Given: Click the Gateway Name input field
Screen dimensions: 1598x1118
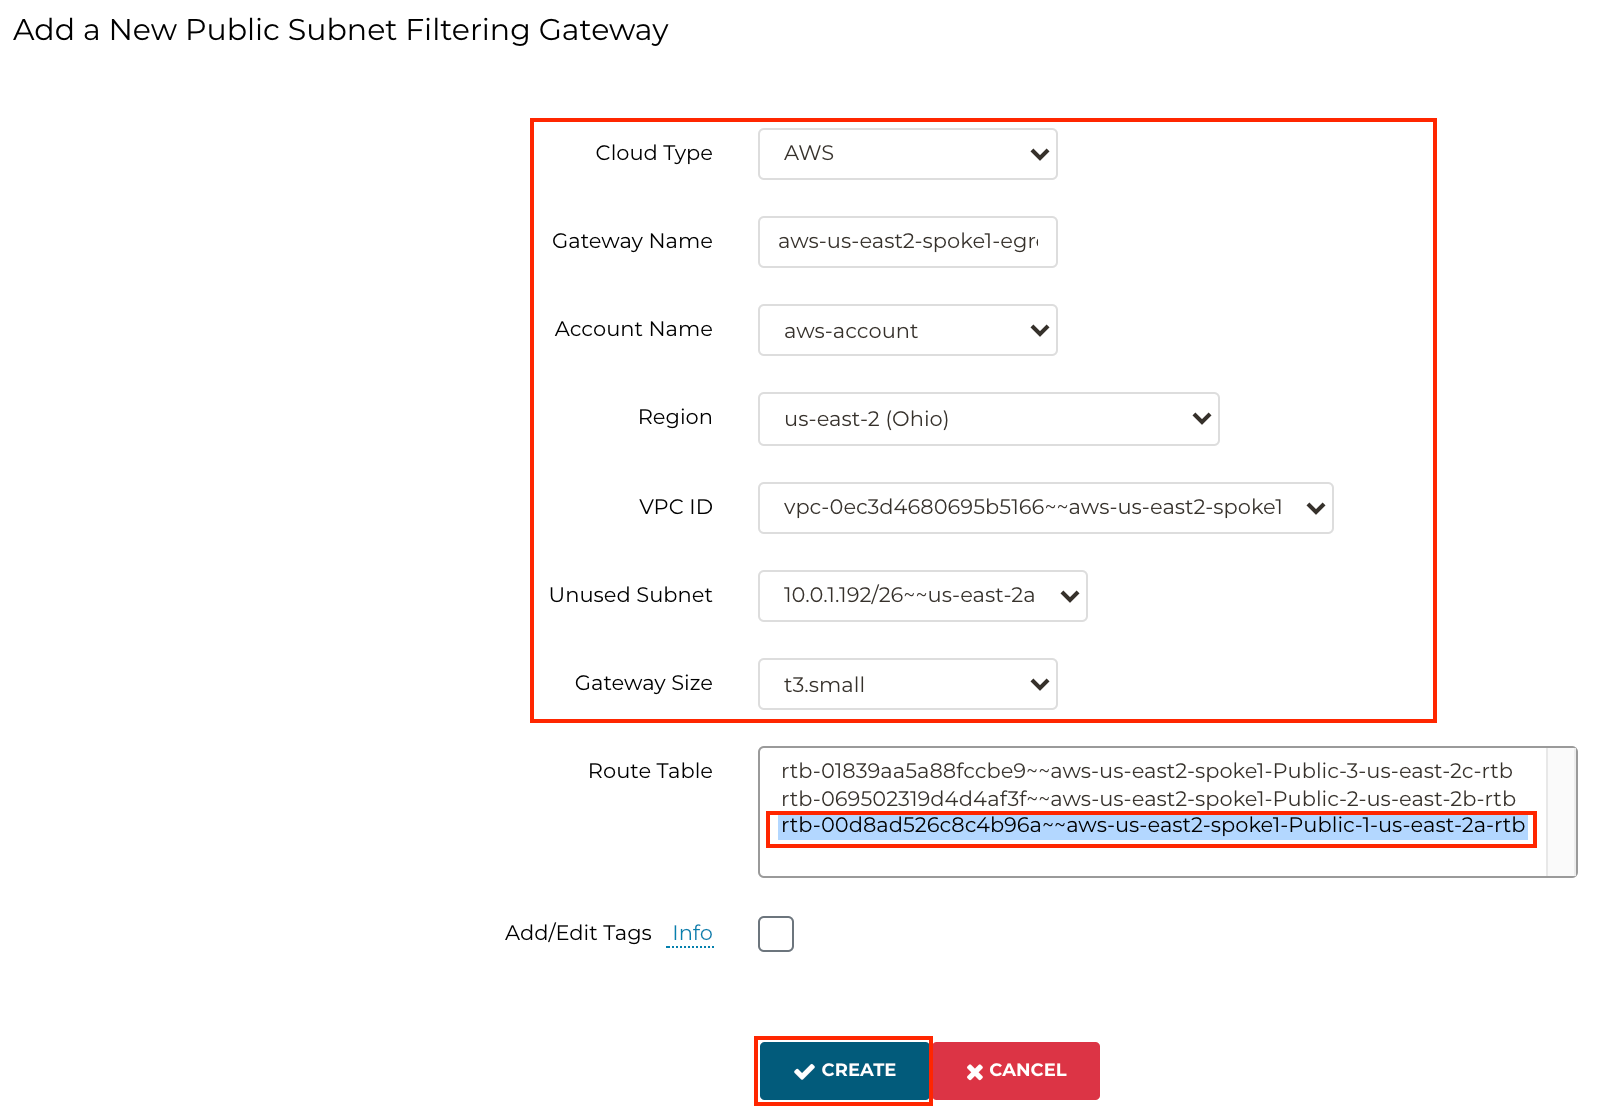Looking at the screenshot, I should pos(906,242).
